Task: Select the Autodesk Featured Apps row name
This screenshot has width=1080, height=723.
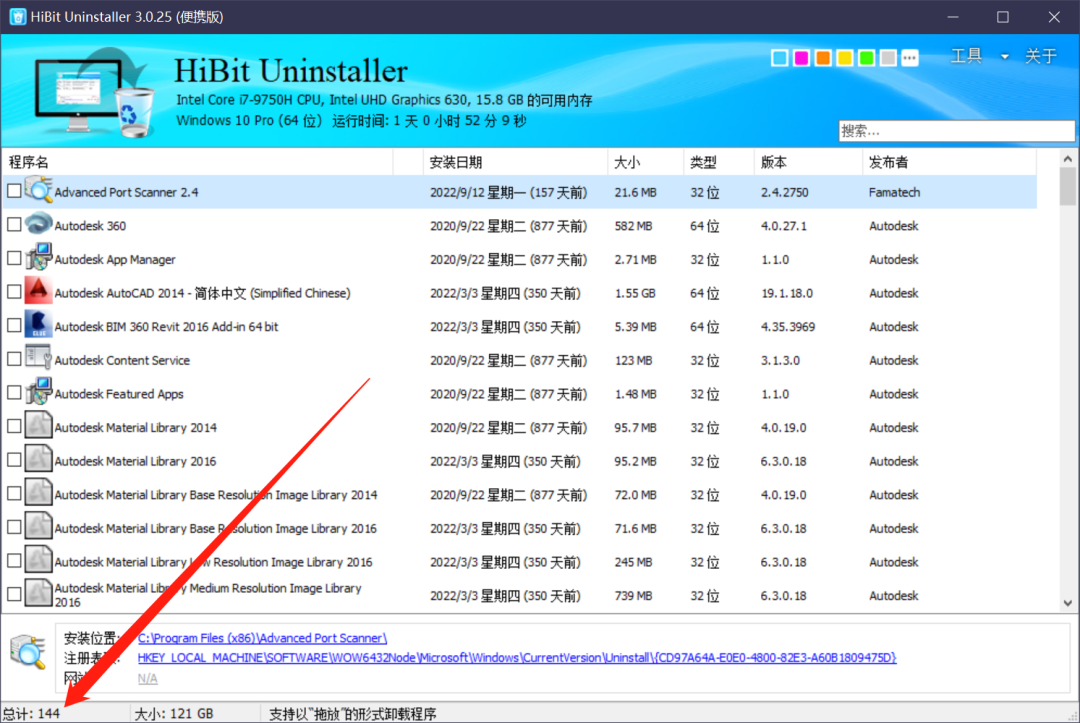Action: (118, 394)
